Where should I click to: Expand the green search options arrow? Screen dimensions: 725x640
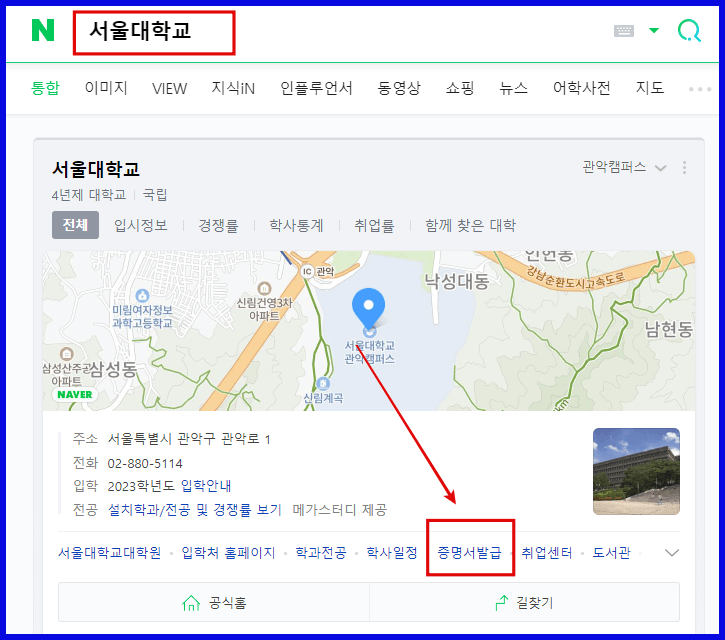point(654,31)
